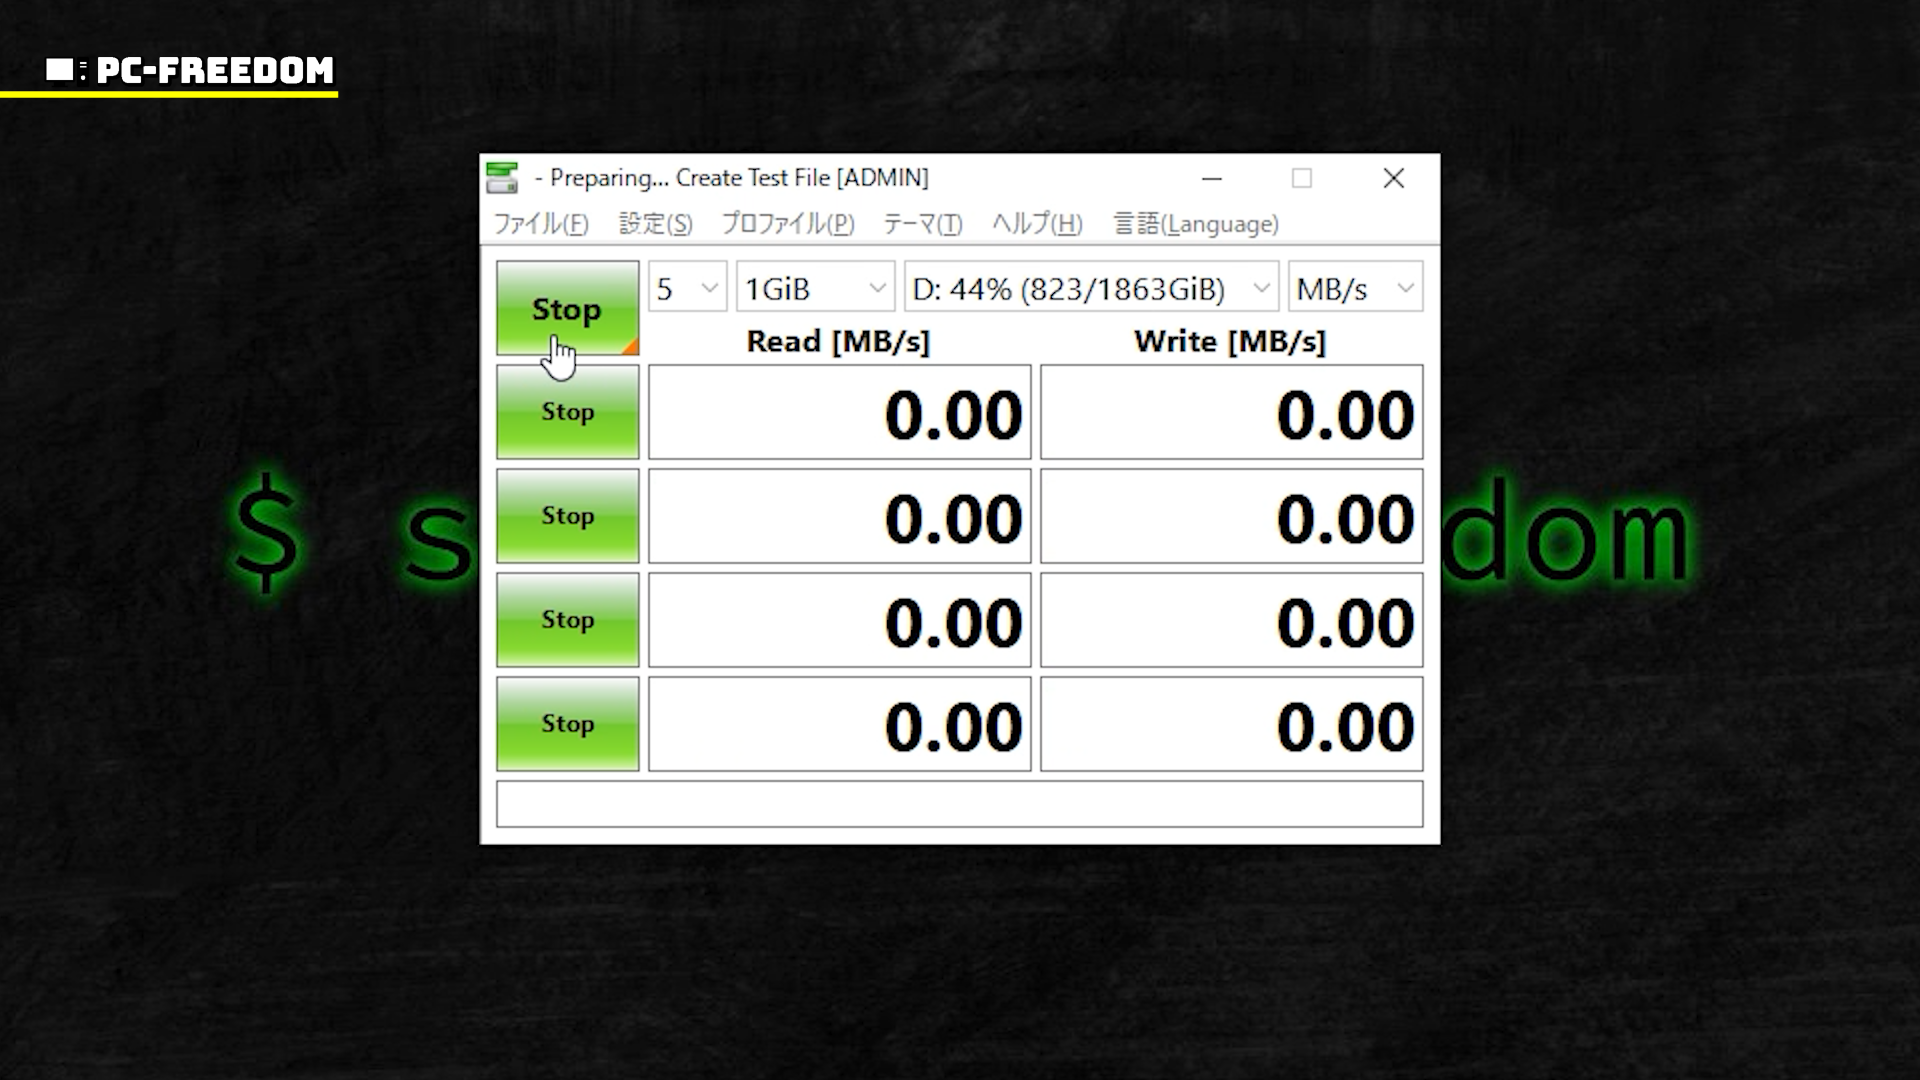Image resolution: width=1920 pixels, height=1080 pixels.
Task: Open the ヘルプ(H) help menu
Action: click(x=1037, y=224)
